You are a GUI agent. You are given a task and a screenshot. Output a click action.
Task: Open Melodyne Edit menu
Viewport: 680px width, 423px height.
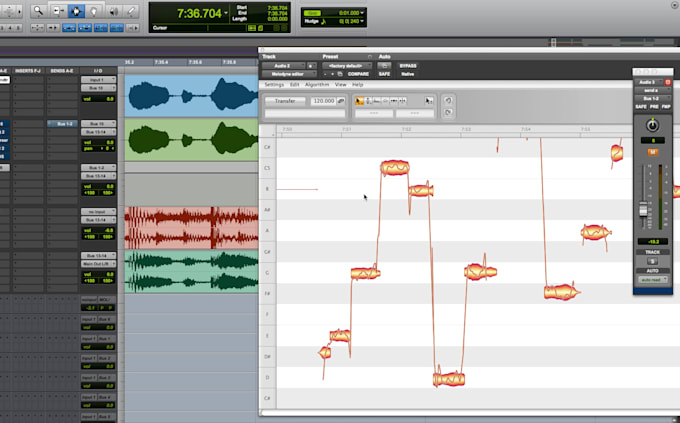[294, 85]
